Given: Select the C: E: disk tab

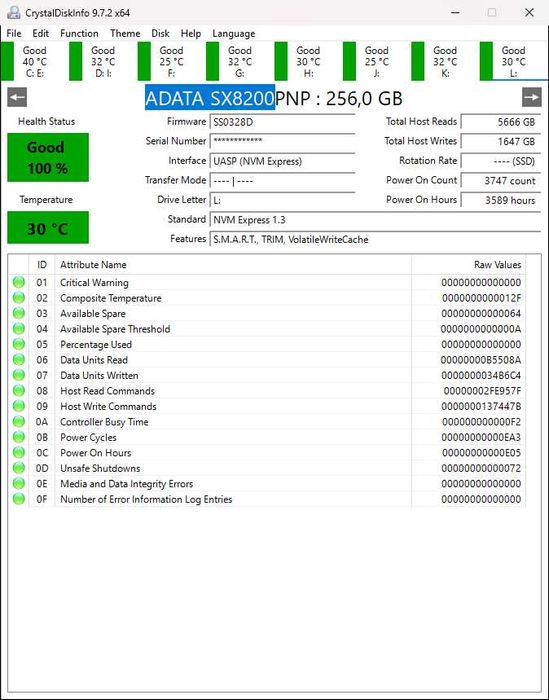Looking at the screenshot, I should 34,61.
